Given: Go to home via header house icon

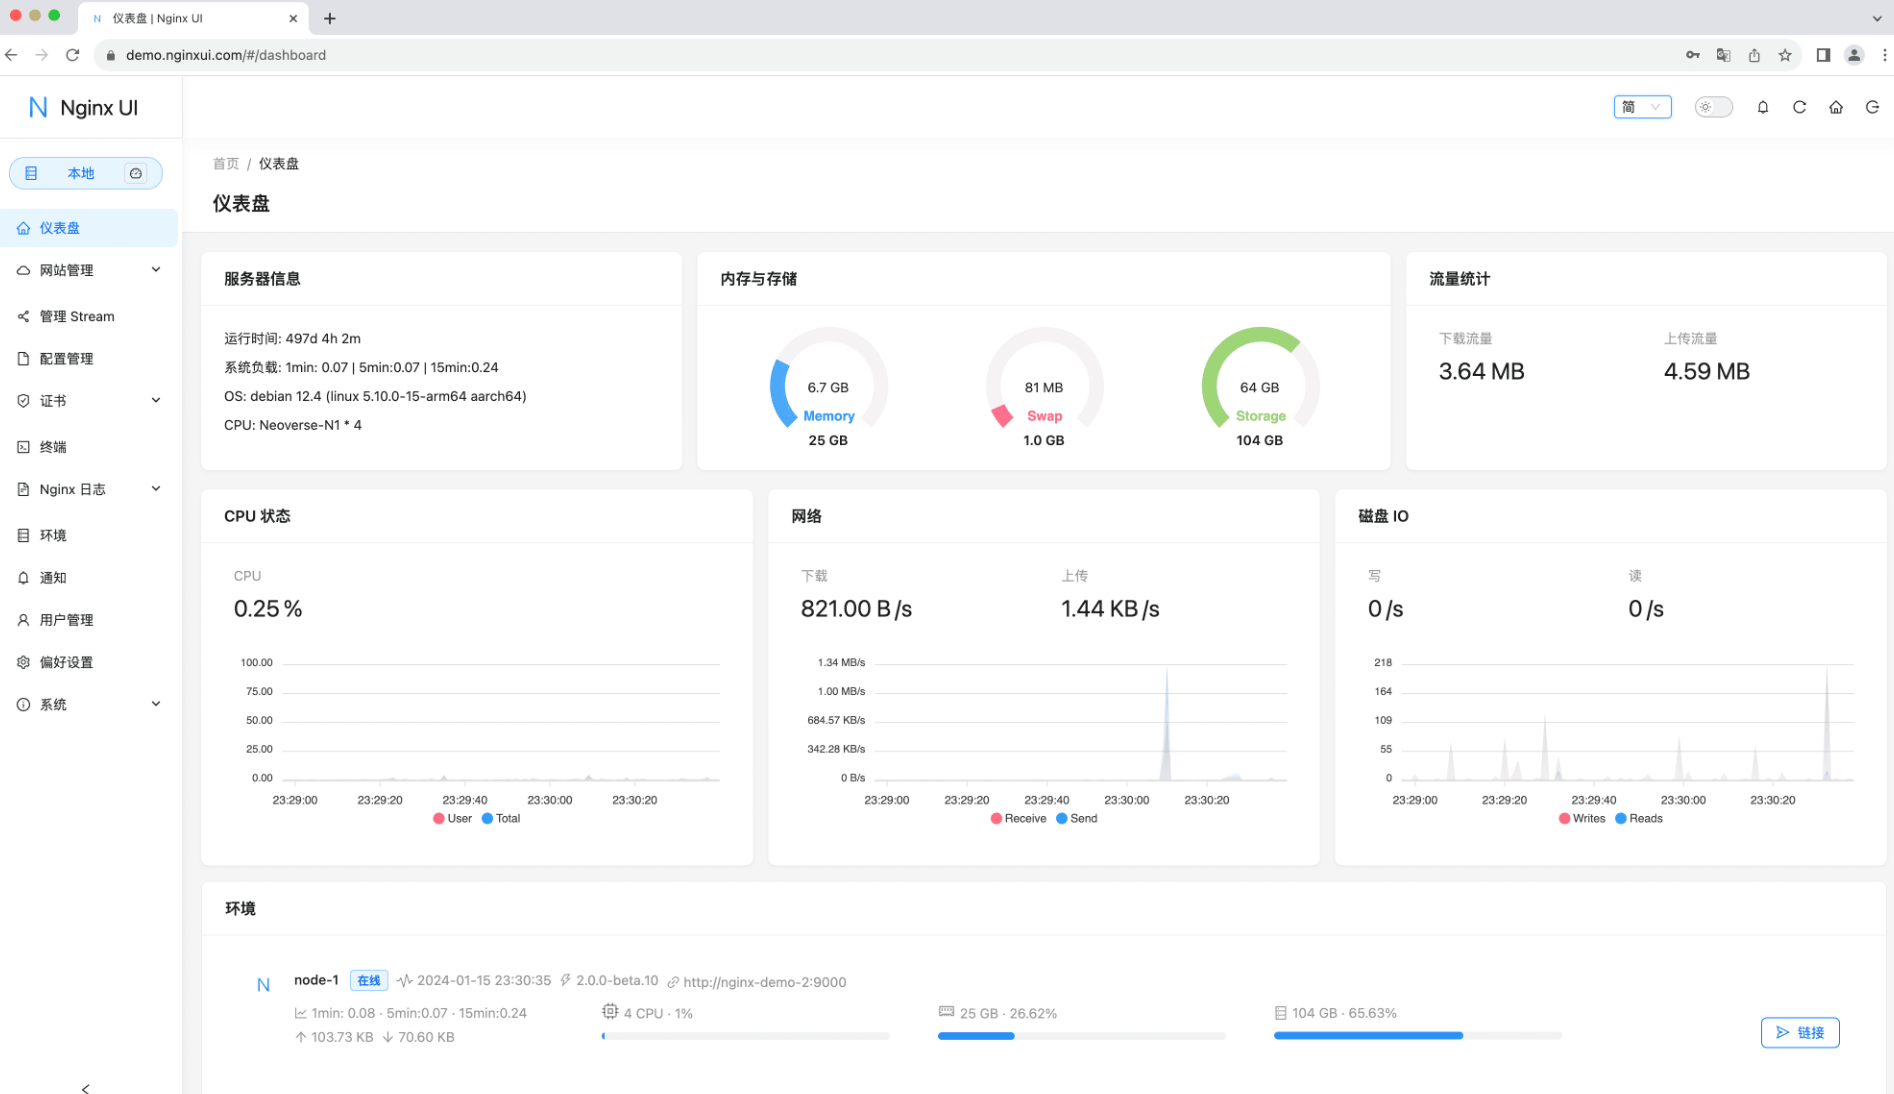Looking at the screenshot, I should click(1835, 107).
